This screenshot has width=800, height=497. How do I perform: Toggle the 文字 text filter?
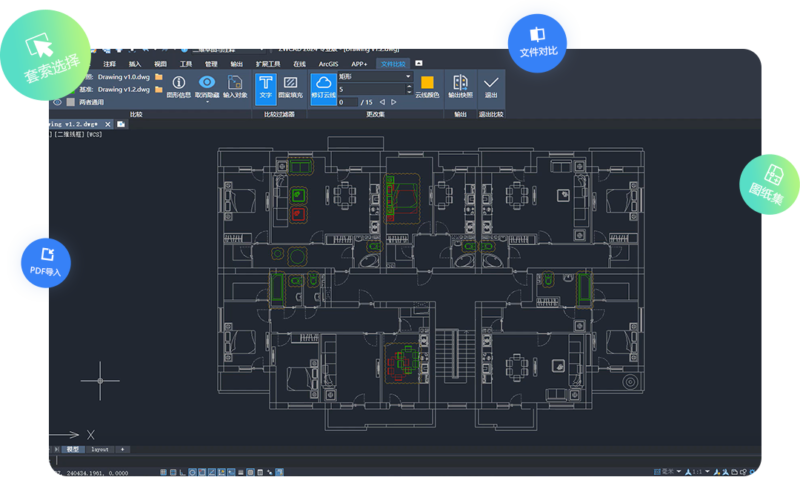click(x=265, y=88)
